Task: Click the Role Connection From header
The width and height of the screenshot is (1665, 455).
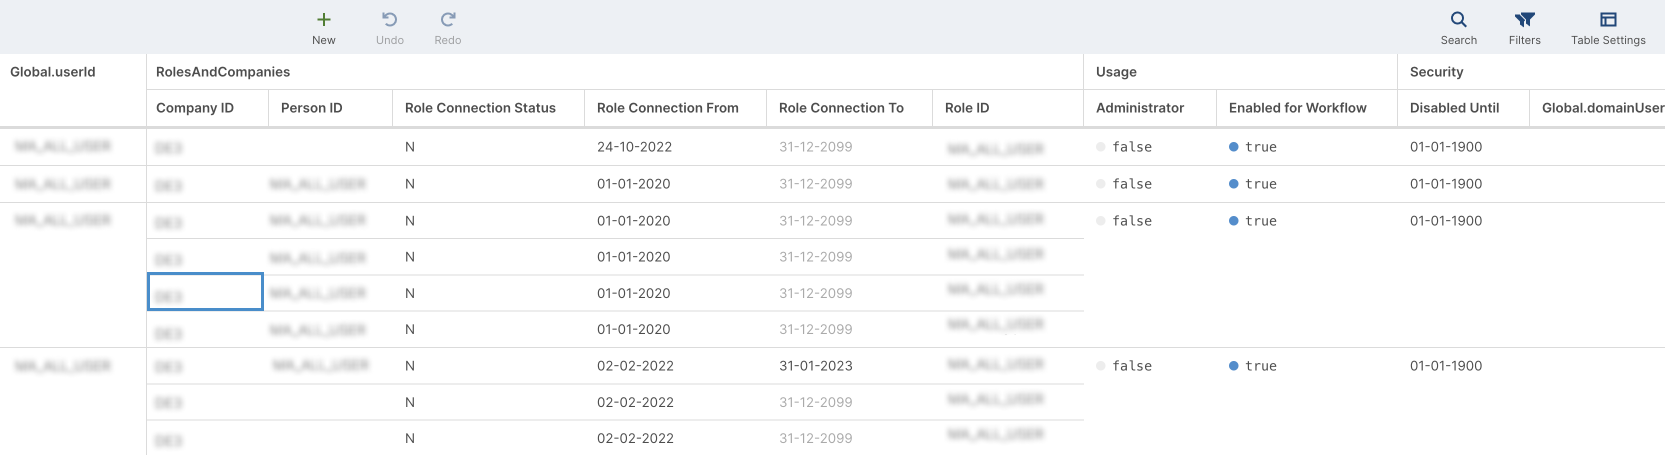Action: tap(667, 108)
